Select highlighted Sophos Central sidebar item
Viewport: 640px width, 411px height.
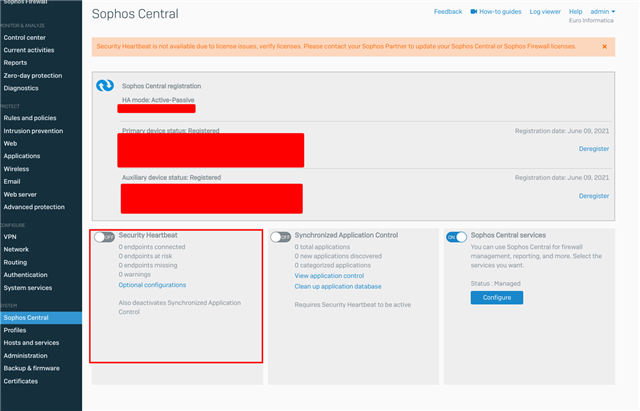coord(41,318)
